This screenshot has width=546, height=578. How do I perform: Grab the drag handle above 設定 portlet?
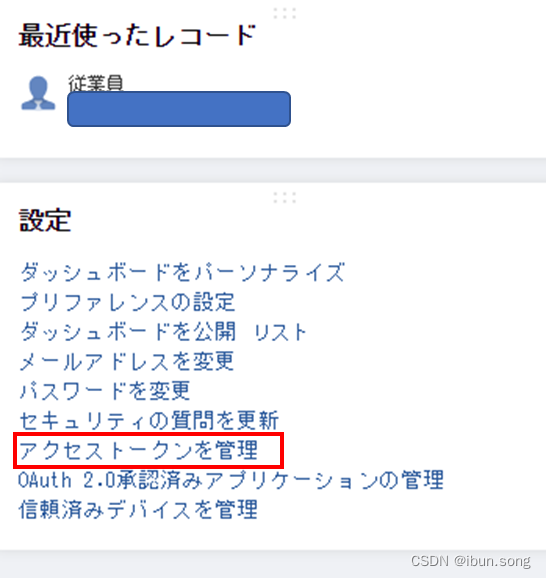click(x=285, y=198)
